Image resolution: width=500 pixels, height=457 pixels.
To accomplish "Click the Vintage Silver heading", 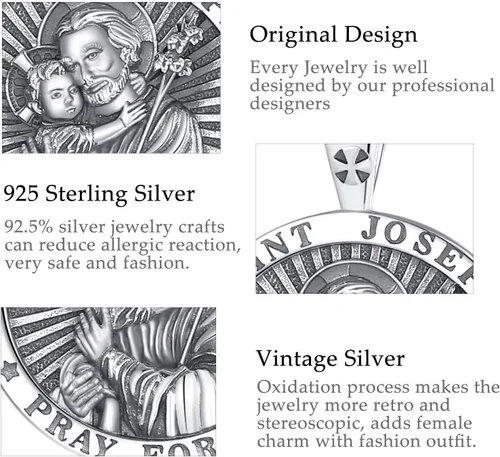I will point(330,359).
